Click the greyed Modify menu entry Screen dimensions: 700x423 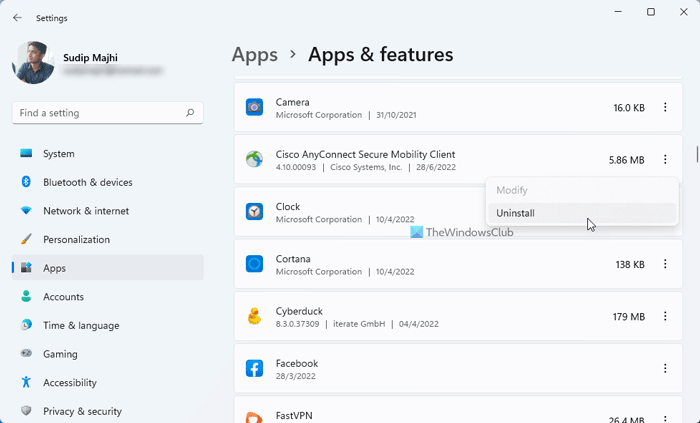tap(582, 190)
